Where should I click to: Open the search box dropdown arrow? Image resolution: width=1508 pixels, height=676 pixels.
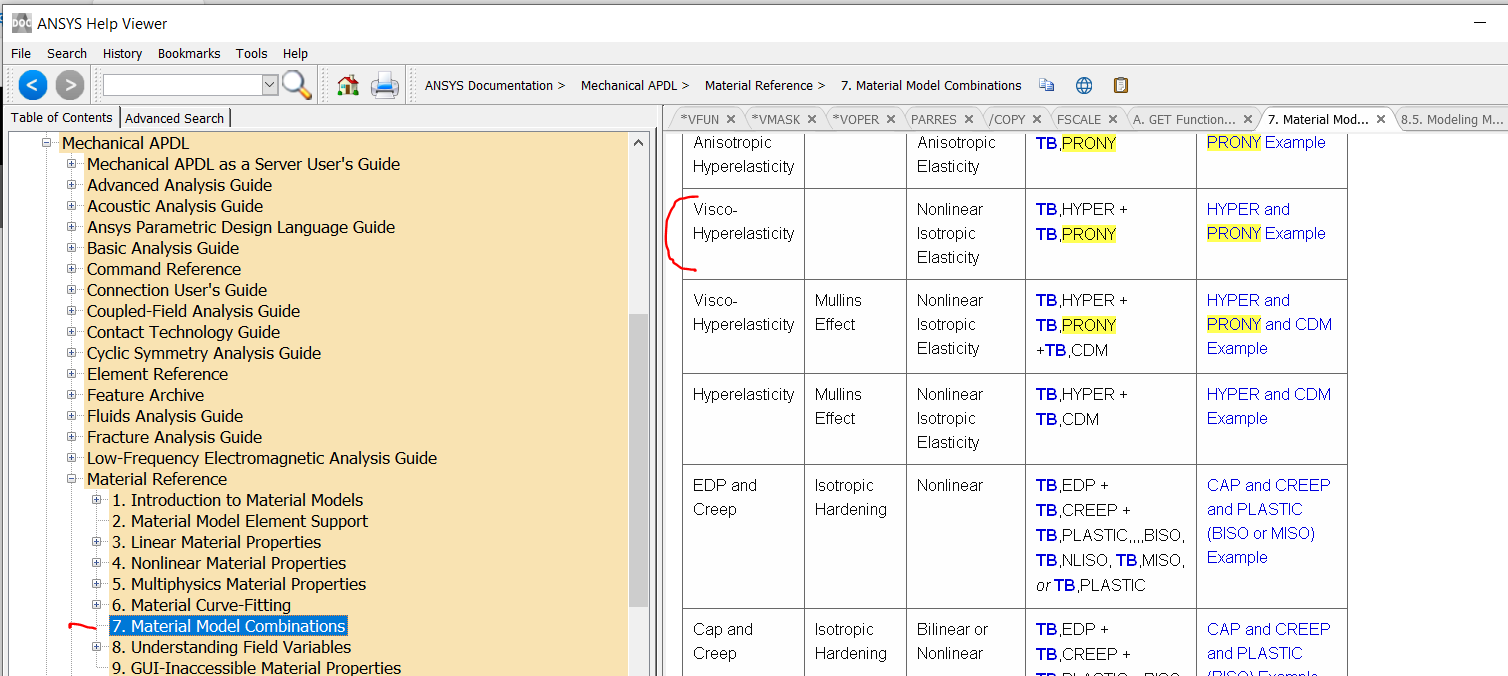coord(270,85)
